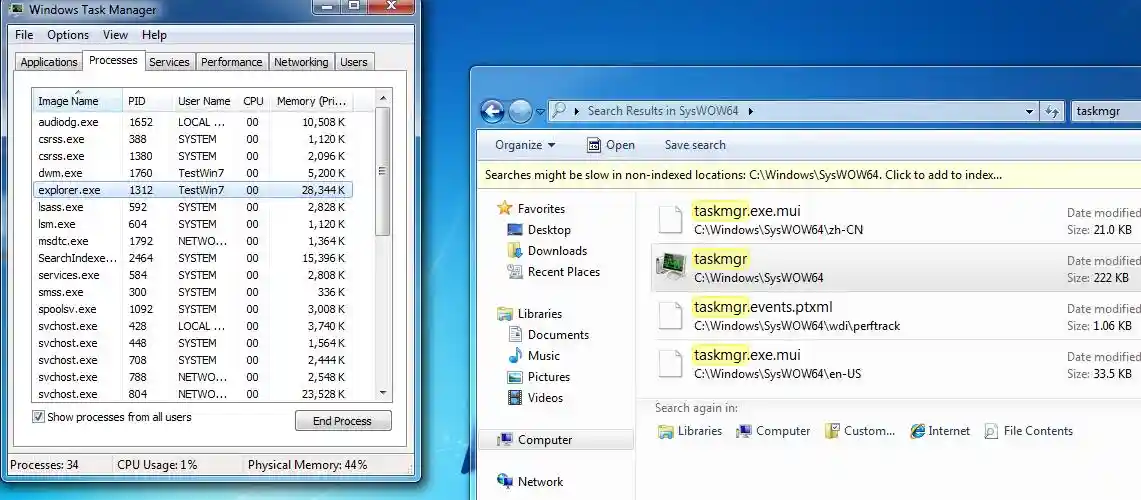The height and width of the screenshot is (500, 1141).
Task: Toggle Show processes from all users
Action: click(x=39, y=417)
